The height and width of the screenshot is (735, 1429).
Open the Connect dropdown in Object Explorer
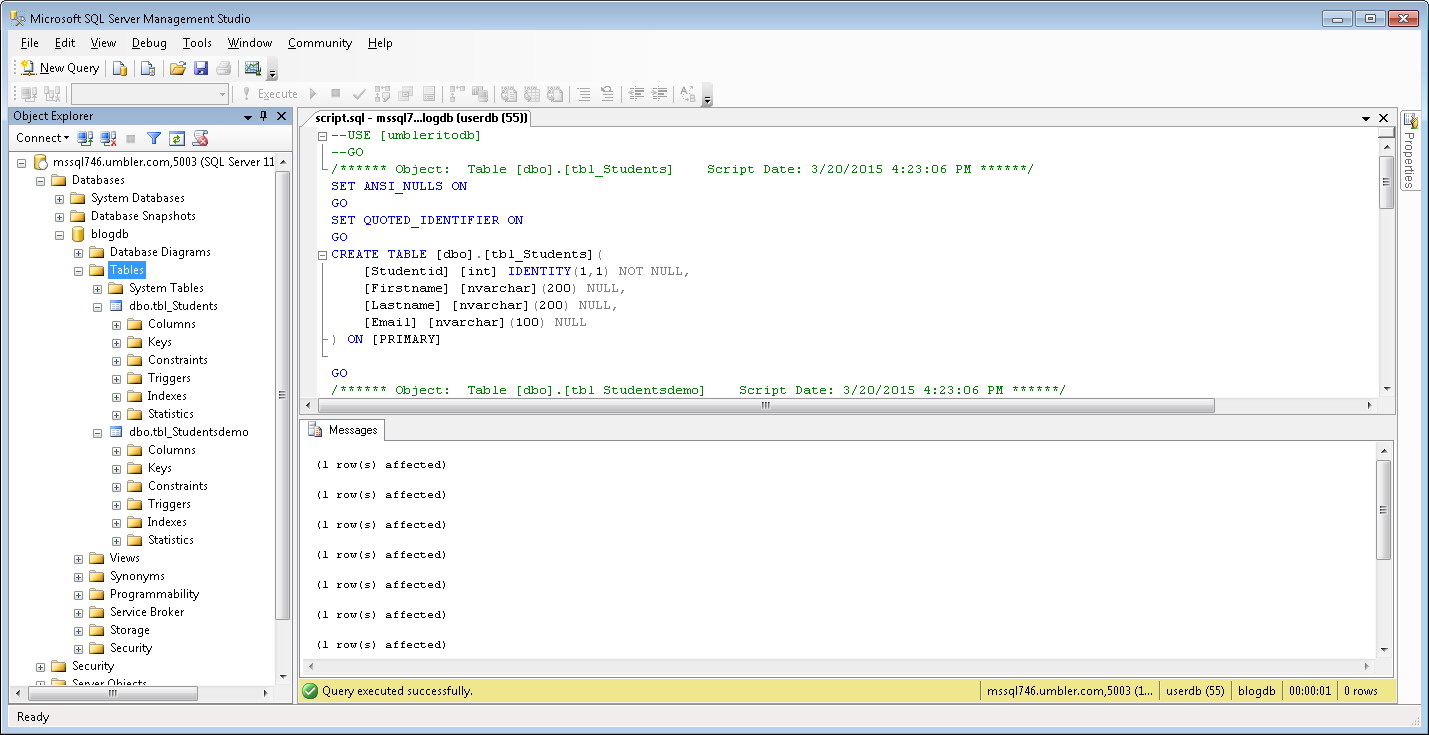click(42, 138)
